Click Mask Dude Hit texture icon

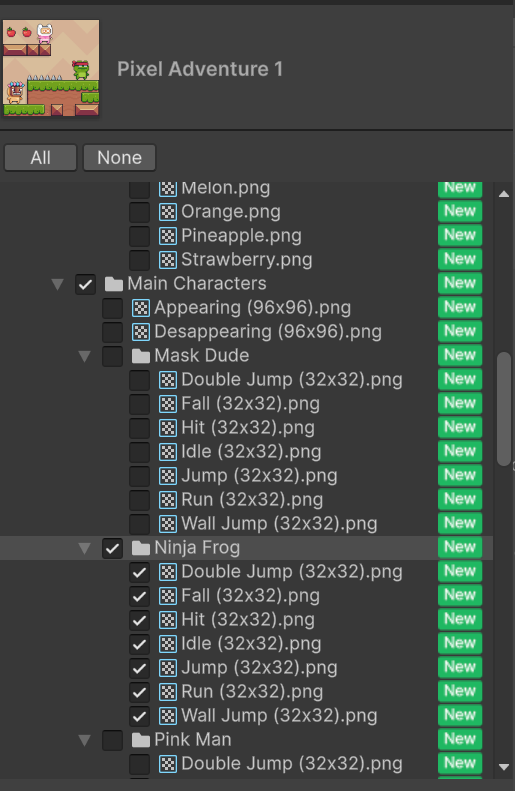[x=168, y=428]
